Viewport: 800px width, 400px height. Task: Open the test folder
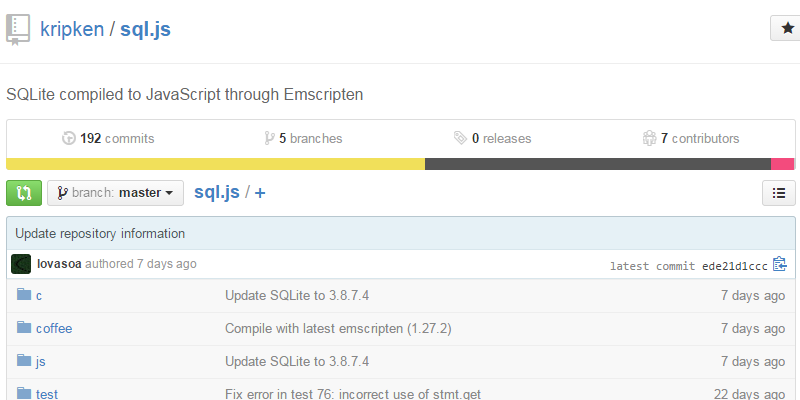(47, 394)
